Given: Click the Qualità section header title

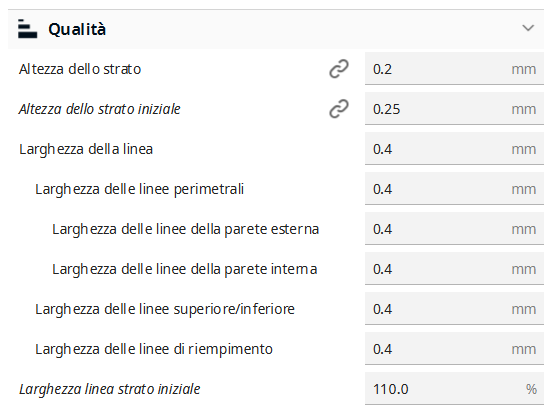Looking at the screenshot, I should coord(77,29).
